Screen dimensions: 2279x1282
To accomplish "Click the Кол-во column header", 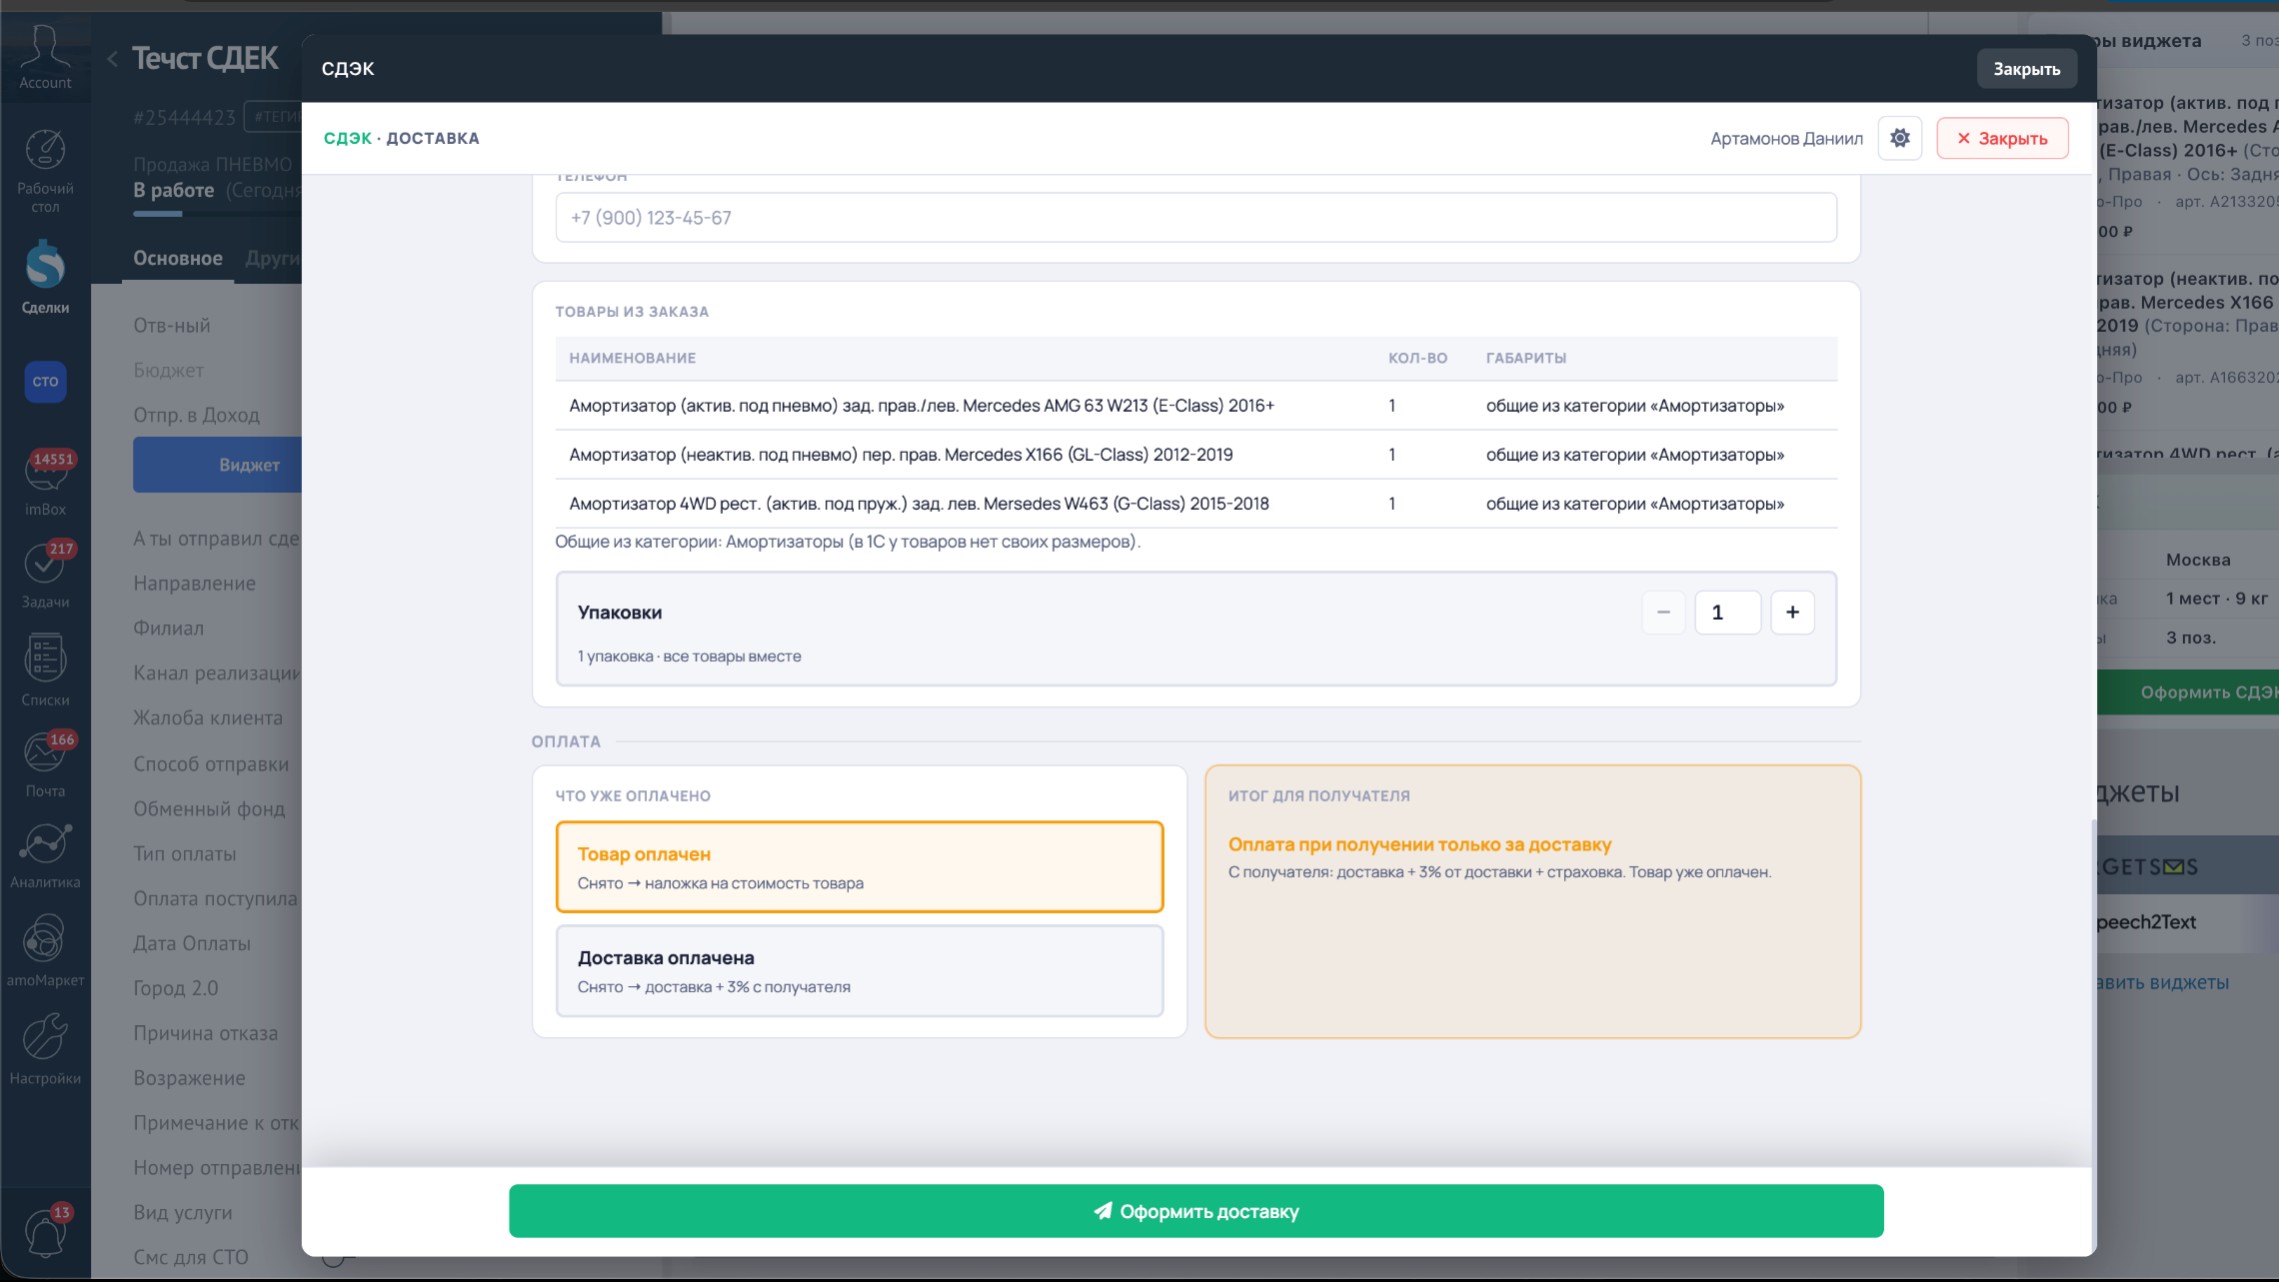I will click(1417, 358).
